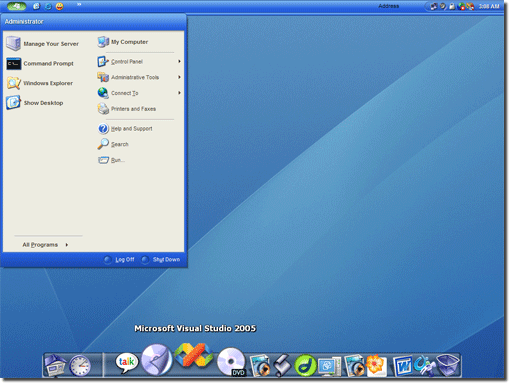The height and width of the screenshot is (384, 510).
Task: Open the dark scroll-shaped dock icon
Action: pyautogui.click(x=283, y=366)
